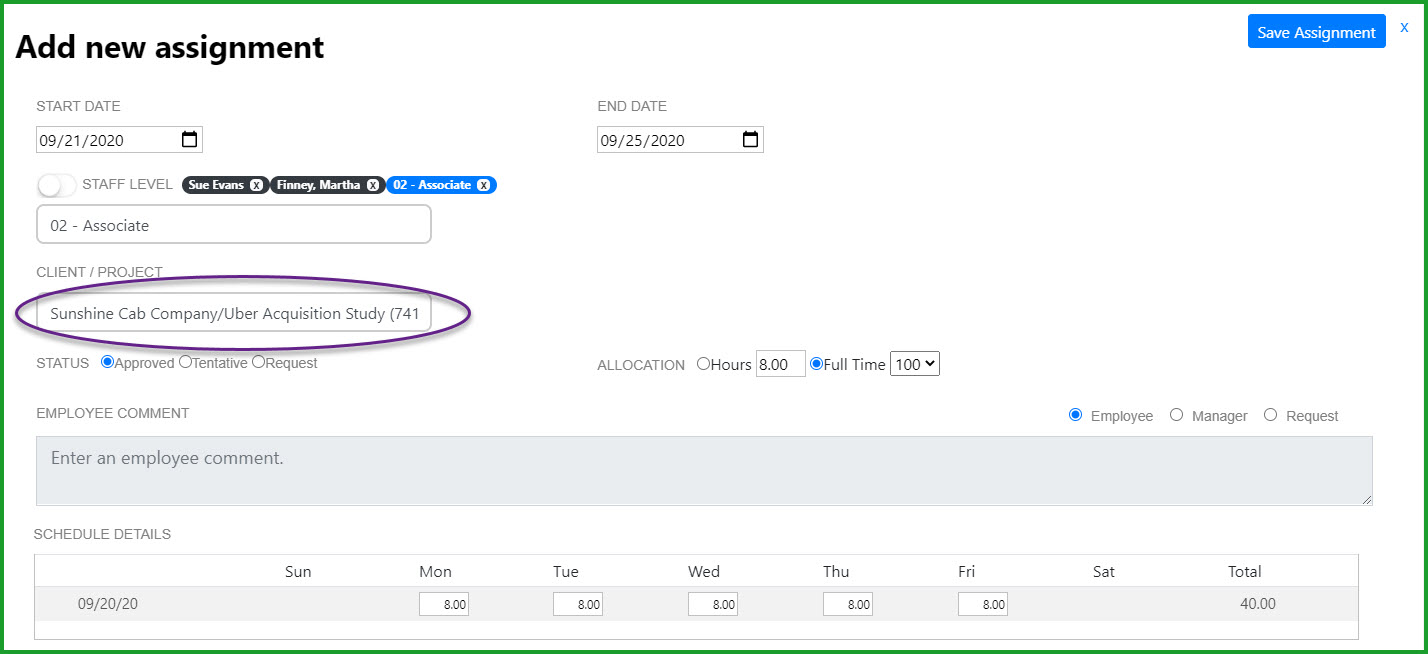Screen dimensions: 1428x654
Task: Click the employee comment text area
Action: 704,470
